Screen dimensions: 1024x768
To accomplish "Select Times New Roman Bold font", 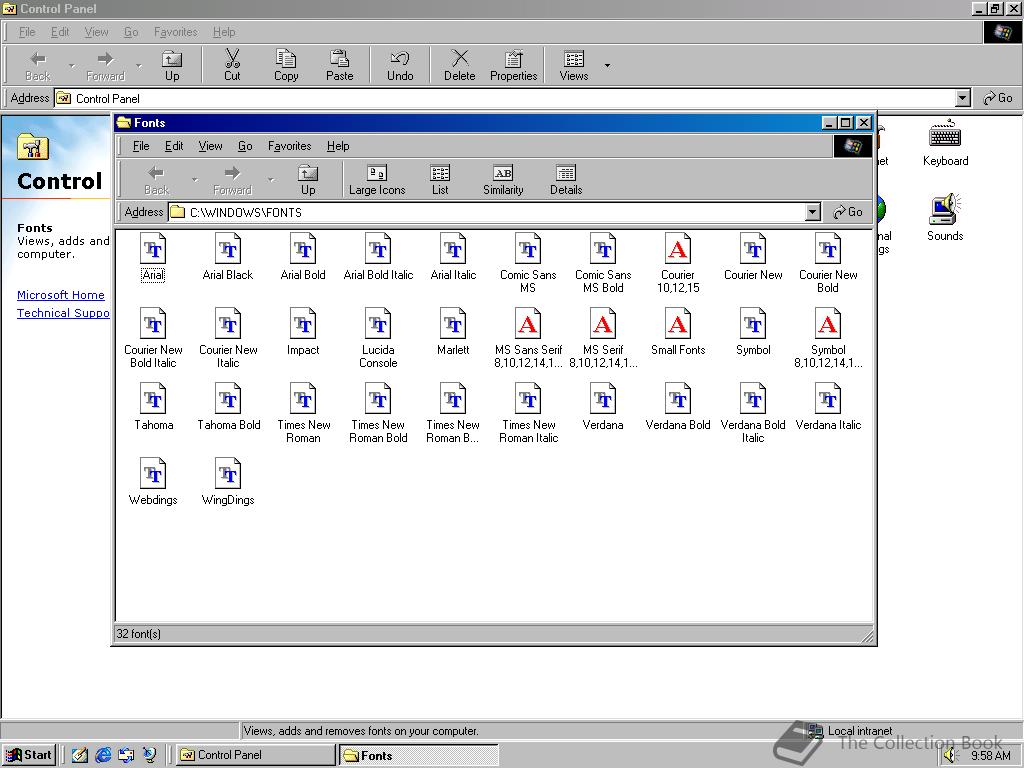I will 378,413.
